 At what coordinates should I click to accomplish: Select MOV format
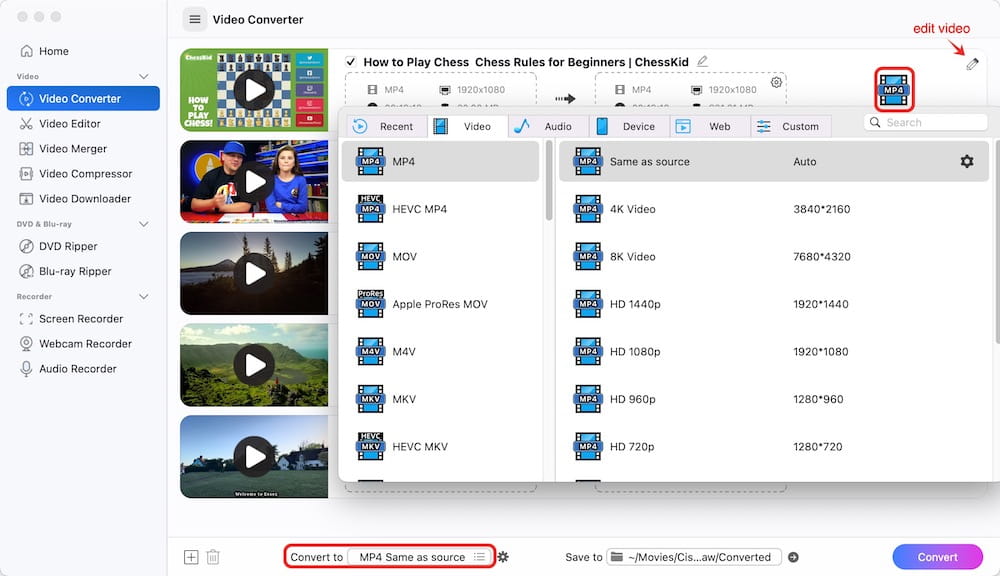[x=440, y=256]
